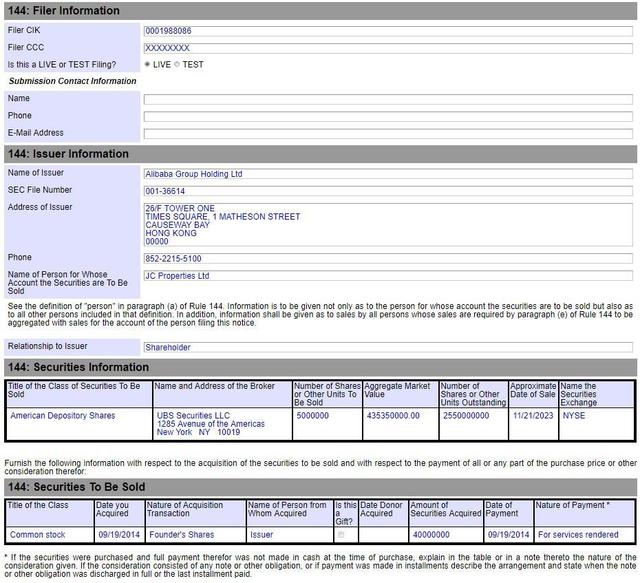Click the Filer CCC field
Screen dimensions: 640x583
coord(387,47)
